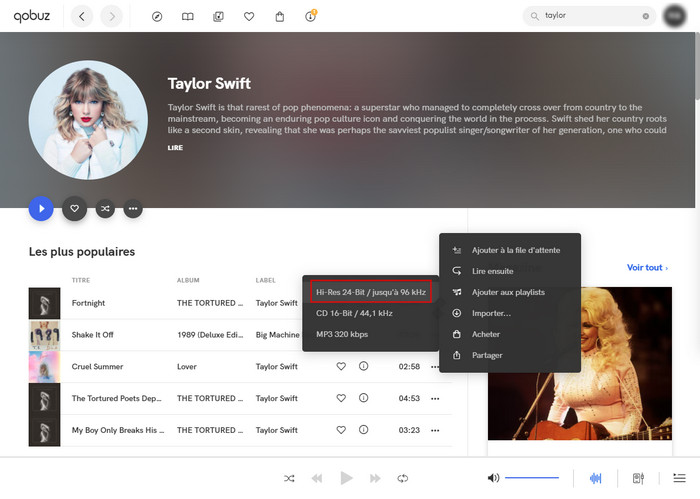Favorite Taylor Swift with the heart button
Image resolution: width=700 pixels, height=499 pixels.
73,209
